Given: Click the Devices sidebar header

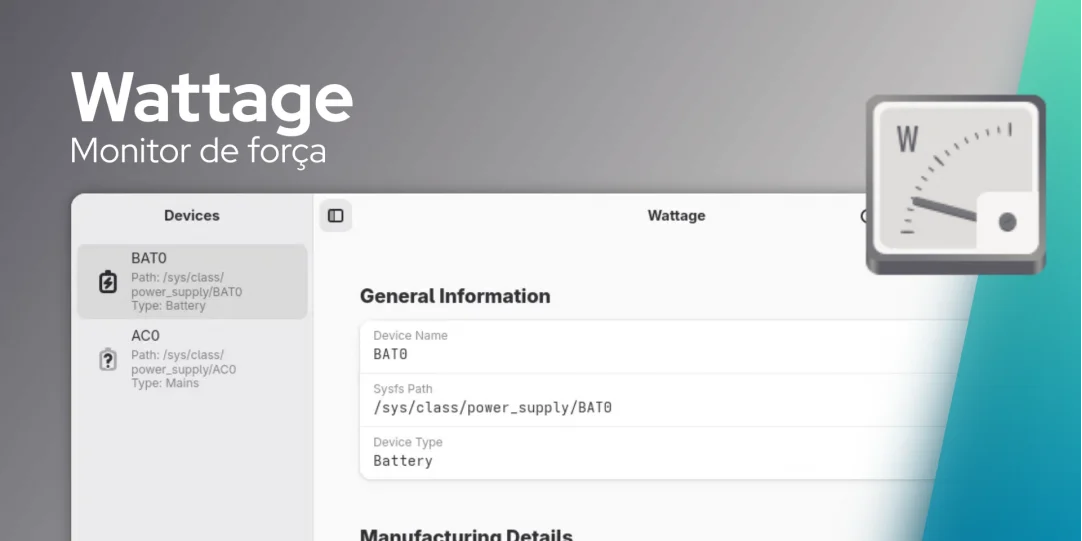Looking at the screenshot, I should (x=192, y=215).
